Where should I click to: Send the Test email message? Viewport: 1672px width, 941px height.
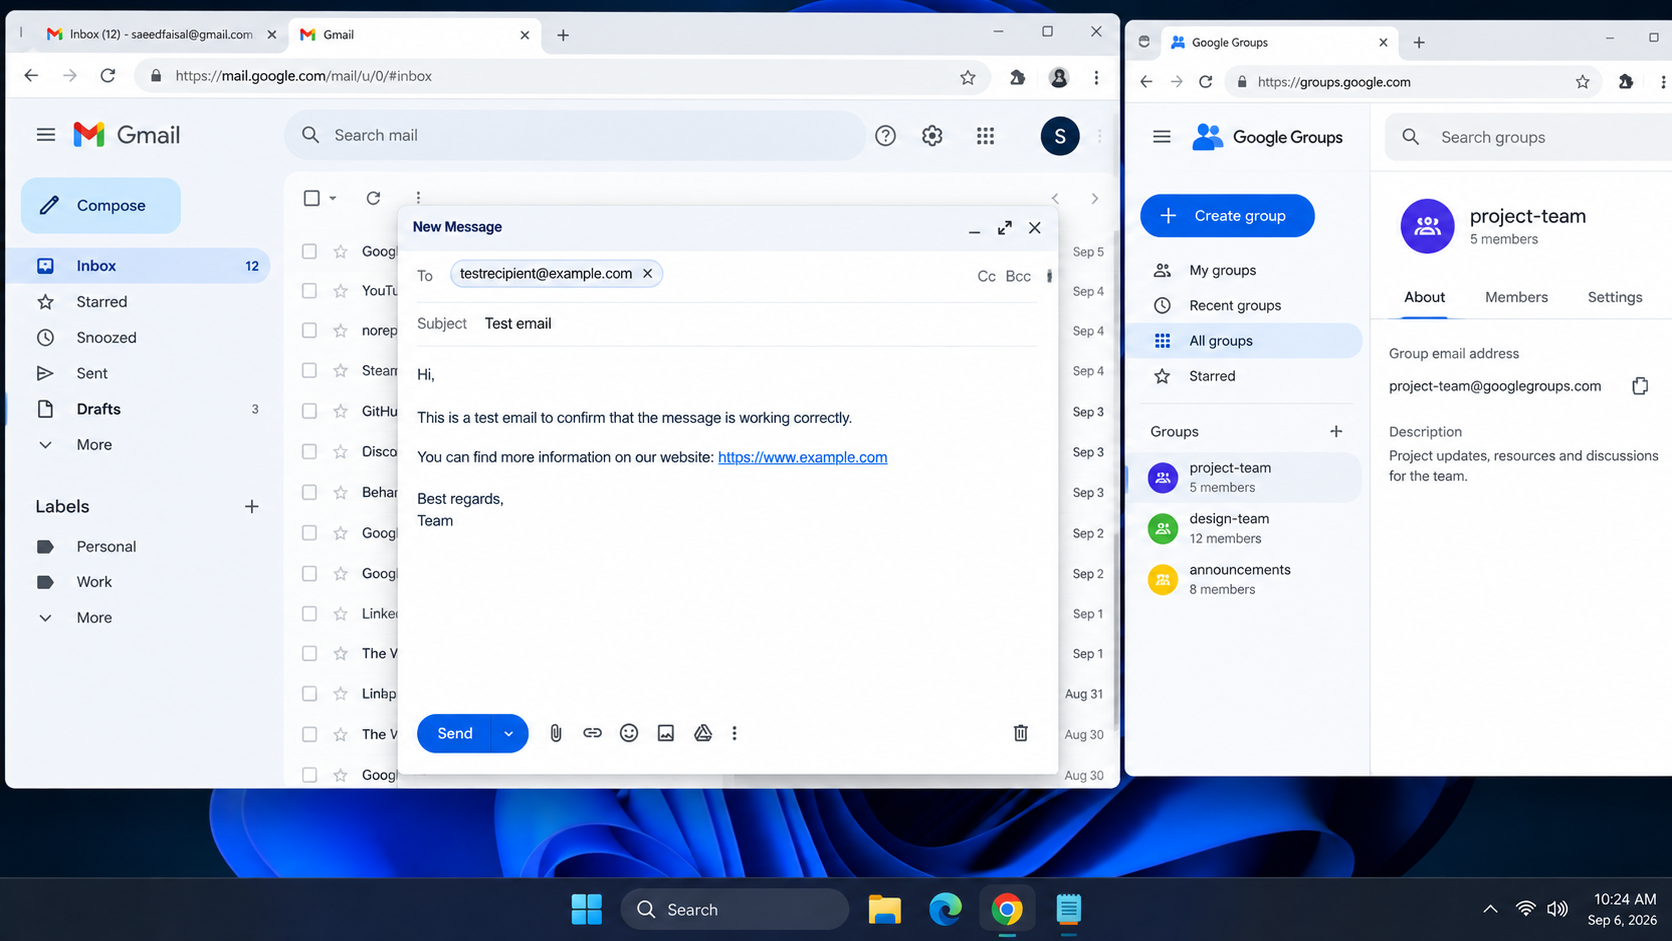click(455, 733)
